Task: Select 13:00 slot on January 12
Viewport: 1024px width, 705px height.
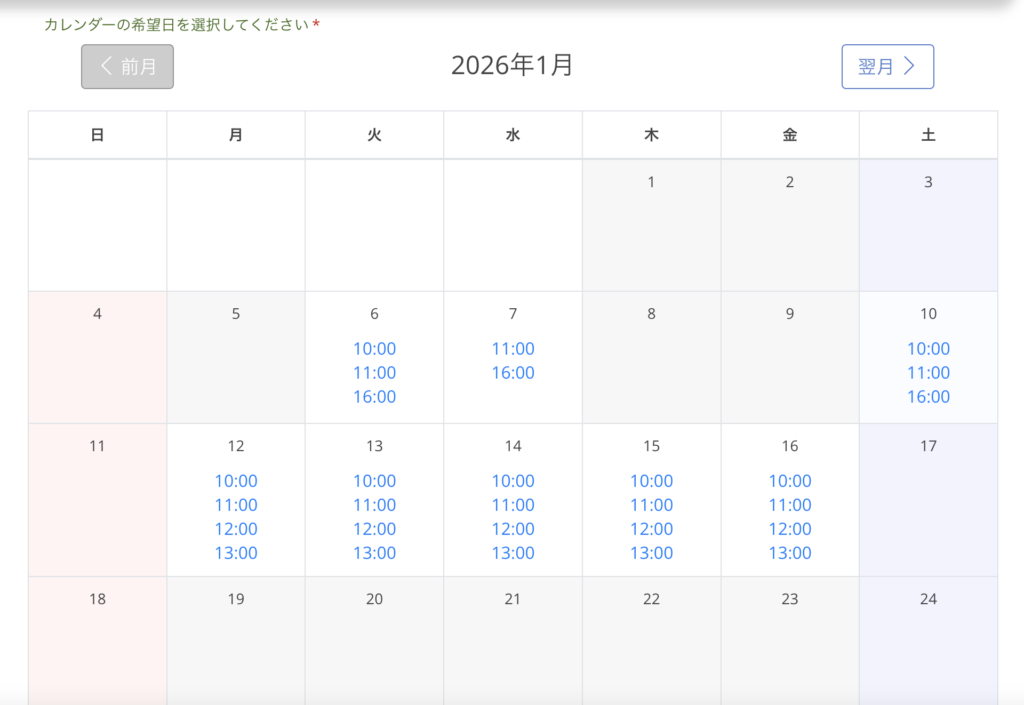Action: point(236,553)
